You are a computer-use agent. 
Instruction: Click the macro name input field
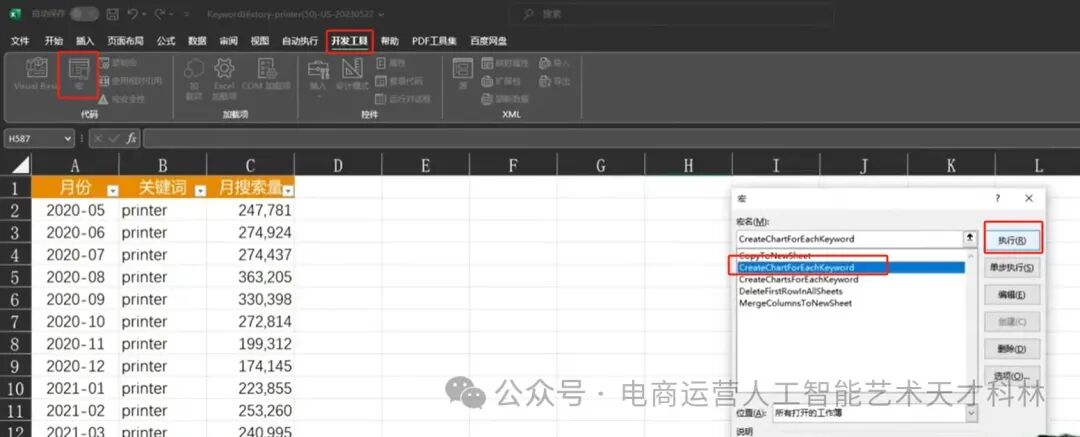(849, 238)
